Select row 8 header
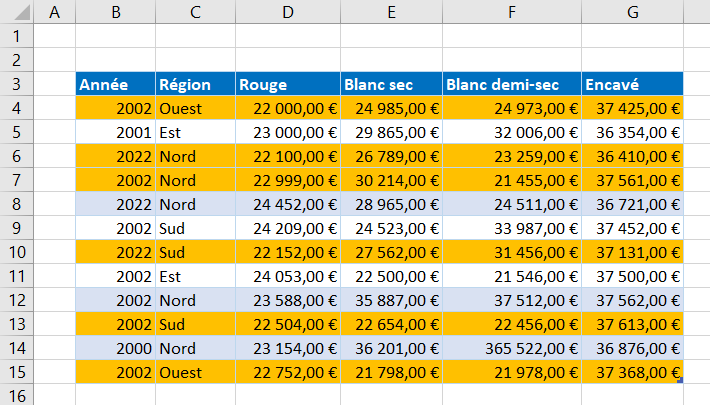 pyautogui.click(x=17, y=204)
